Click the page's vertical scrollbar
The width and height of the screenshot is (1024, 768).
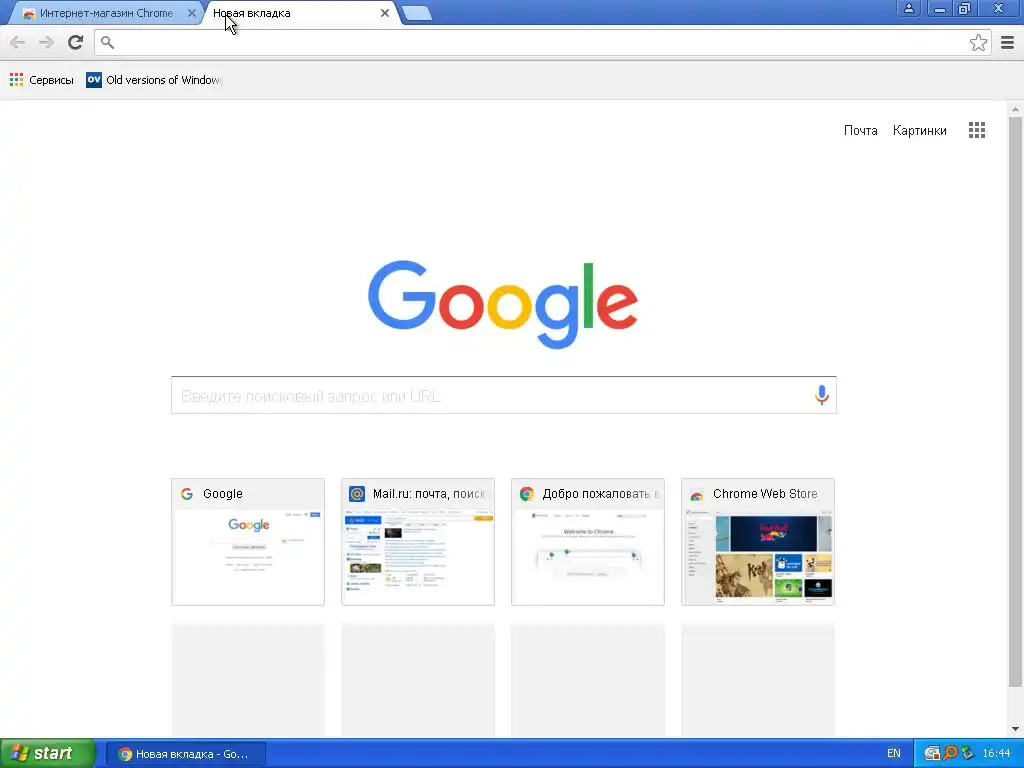tap(1015, 402)
